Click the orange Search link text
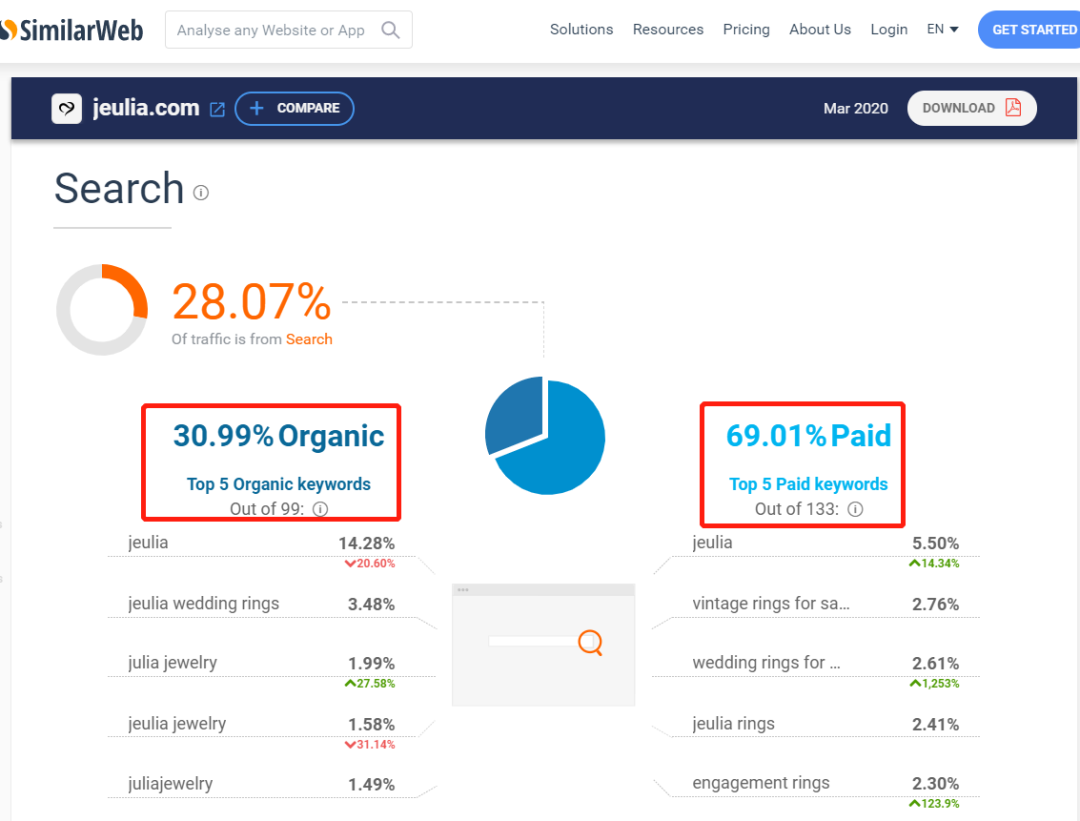Viewport: 1080px width, 821px height. (309, 339)
